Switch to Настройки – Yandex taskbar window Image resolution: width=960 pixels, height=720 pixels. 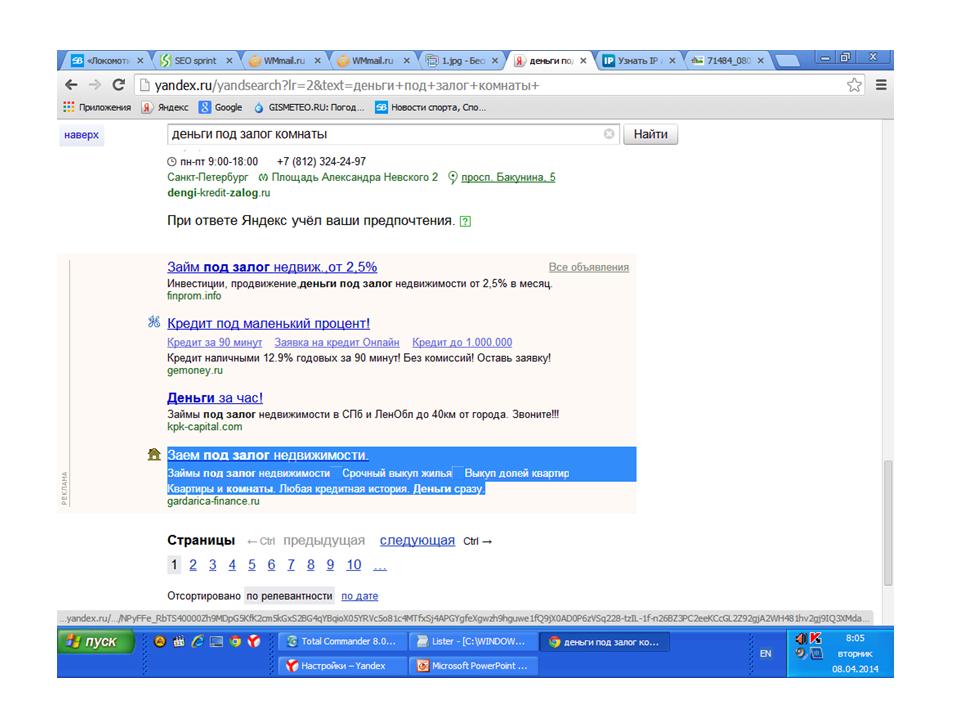(342, 666)
